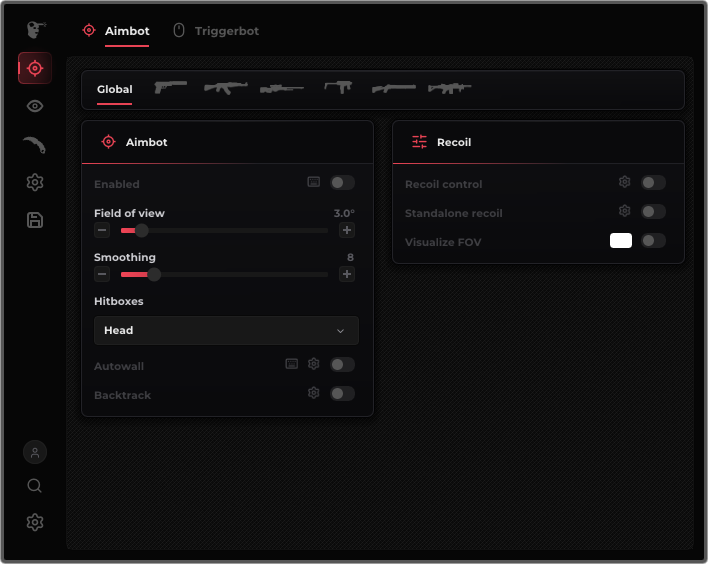Toggle the Standalone recoil switch
This screenshot has width=708, height=564.
(x=653, y=212)
